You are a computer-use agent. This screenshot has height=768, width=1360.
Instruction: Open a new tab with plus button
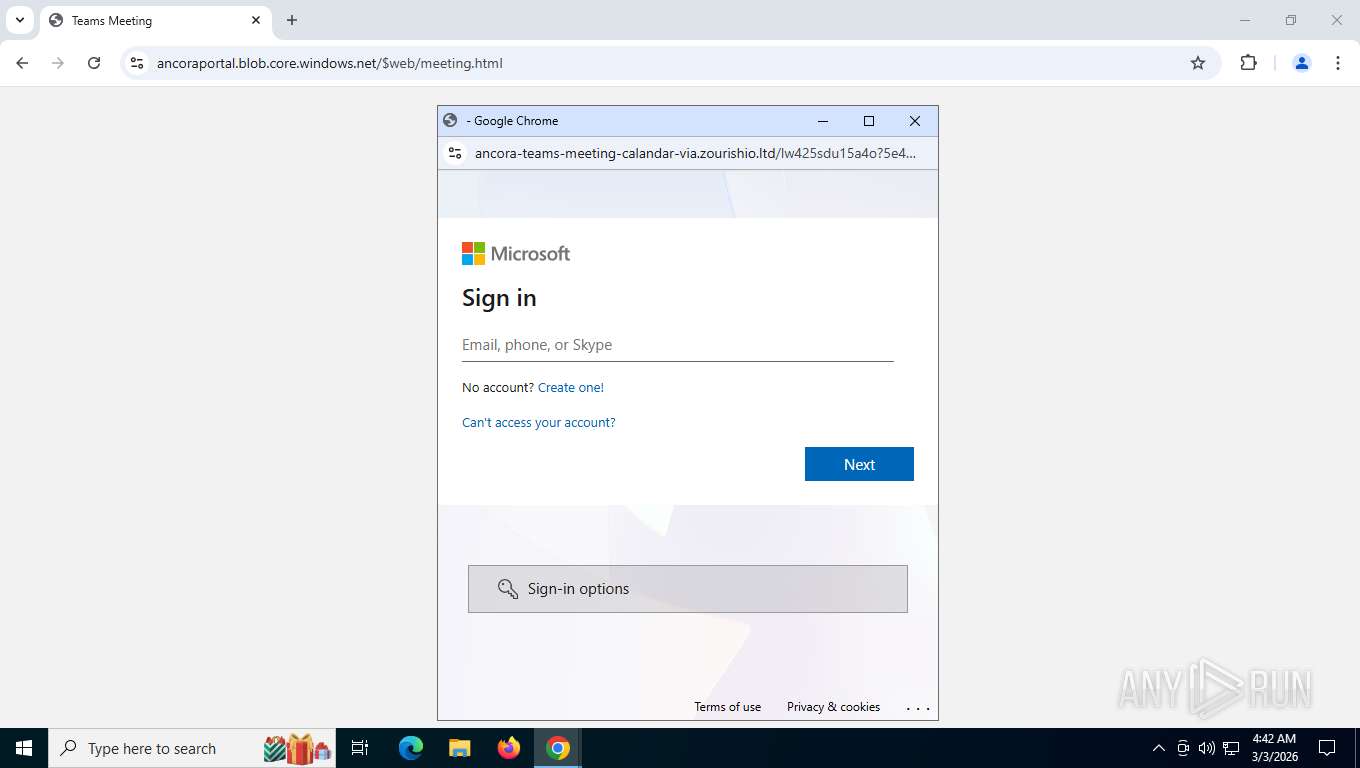[292, 20]
